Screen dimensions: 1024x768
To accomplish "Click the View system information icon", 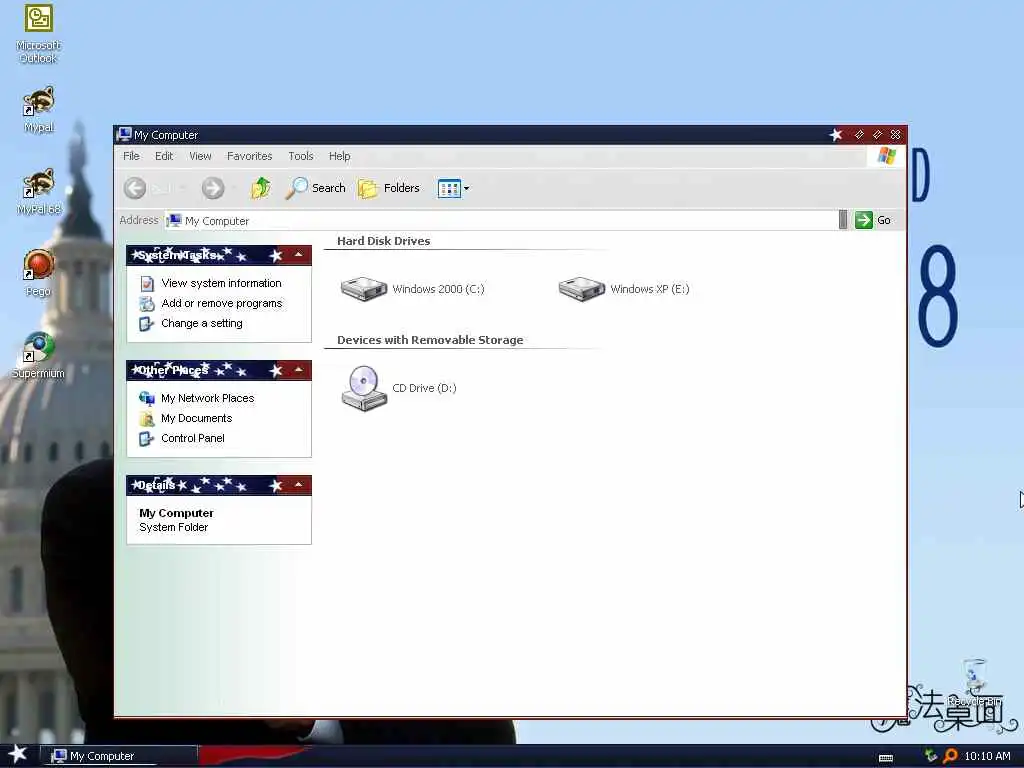I will (x=147, y=283).
